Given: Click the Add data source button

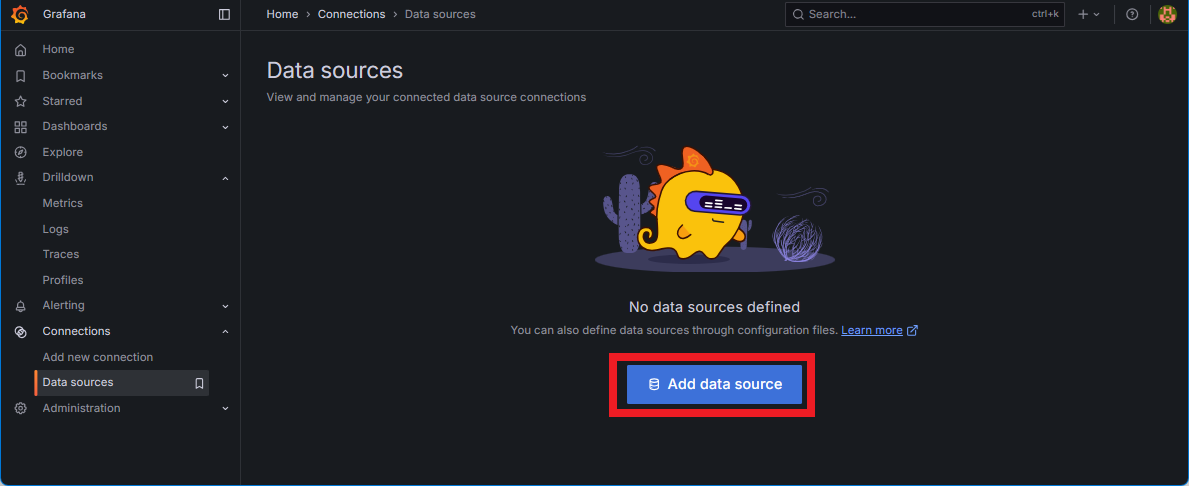Looking at the screenshot, I should (714, 384).
